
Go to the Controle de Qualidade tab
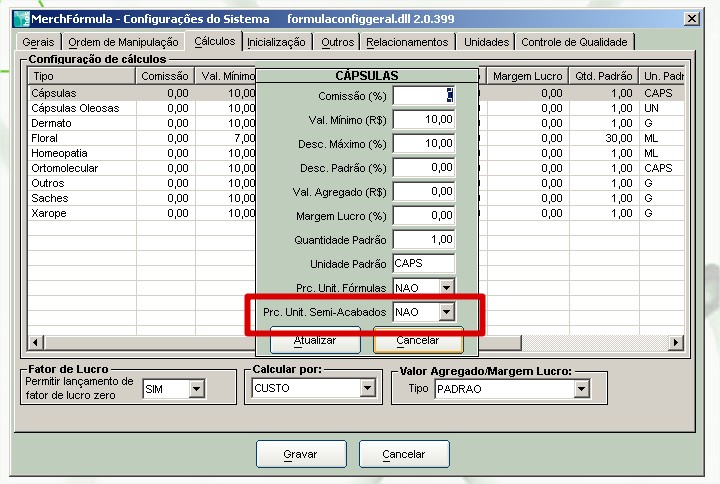pyautogui.click(x=575, y=42)
